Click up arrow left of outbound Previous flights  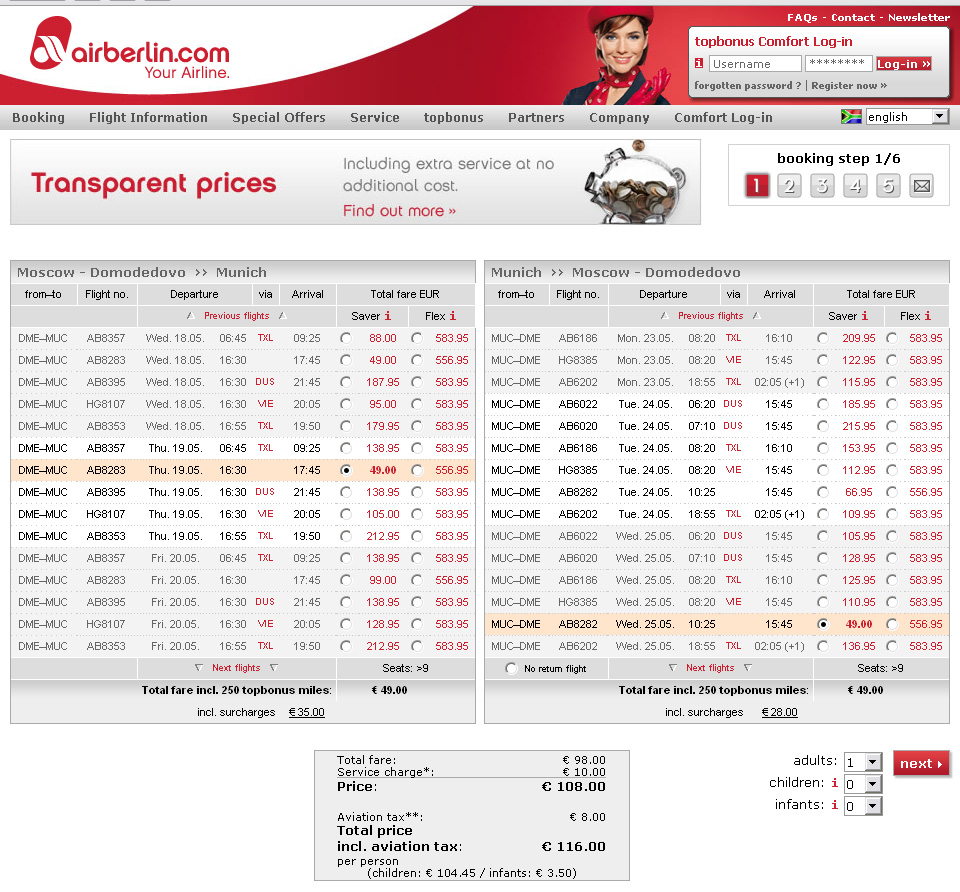(190, 315)
